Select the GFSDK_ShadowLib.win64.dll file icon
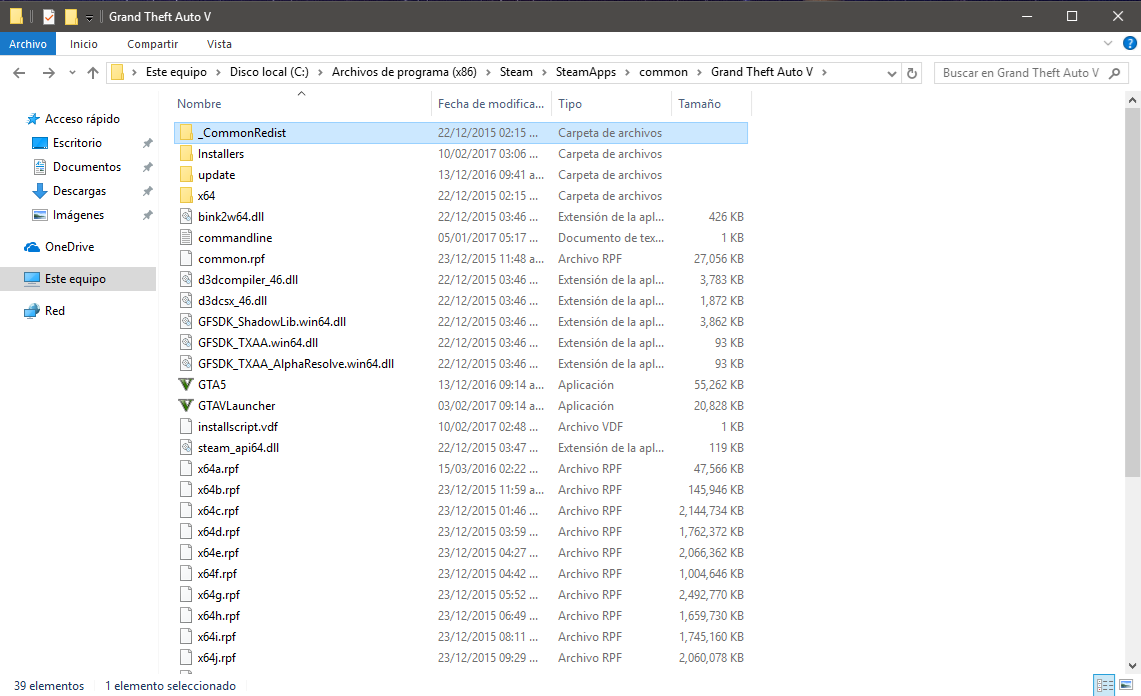 point(186,322)
